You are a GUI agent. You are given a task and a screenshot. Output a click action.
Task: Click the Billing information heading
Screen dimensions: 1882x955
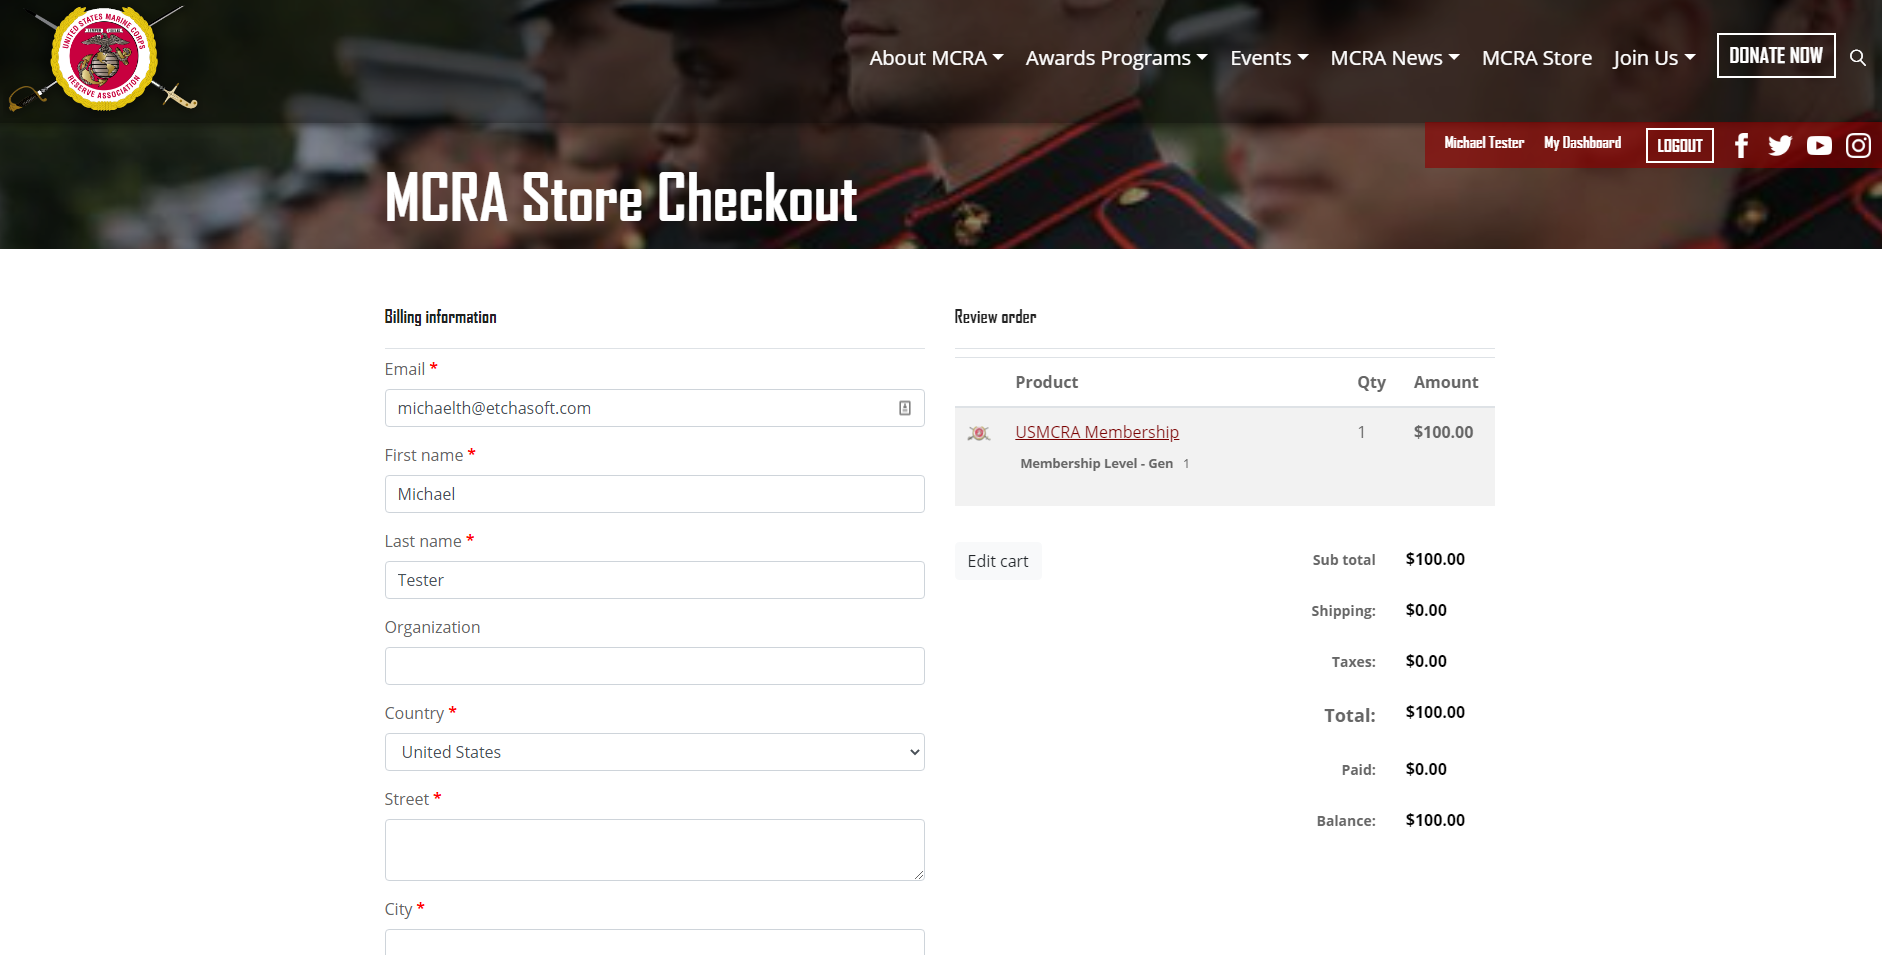click(x=441, y=317)
